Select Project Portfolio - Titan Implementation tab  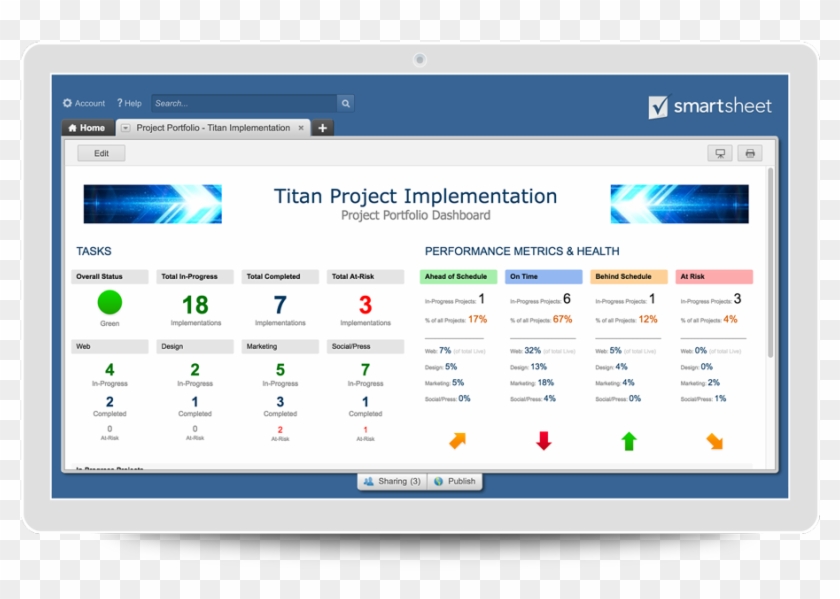pyautogui.click(x=213, y=128)
